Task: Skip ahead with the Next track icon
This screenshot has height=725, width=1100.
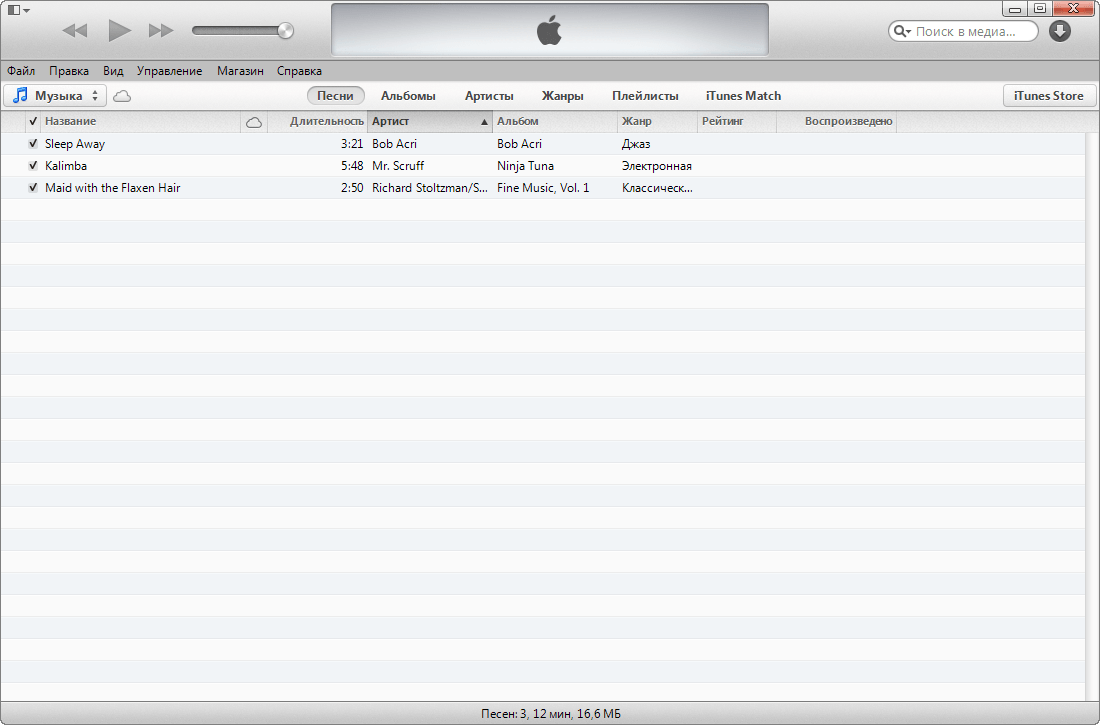Action: pos(161,30)
